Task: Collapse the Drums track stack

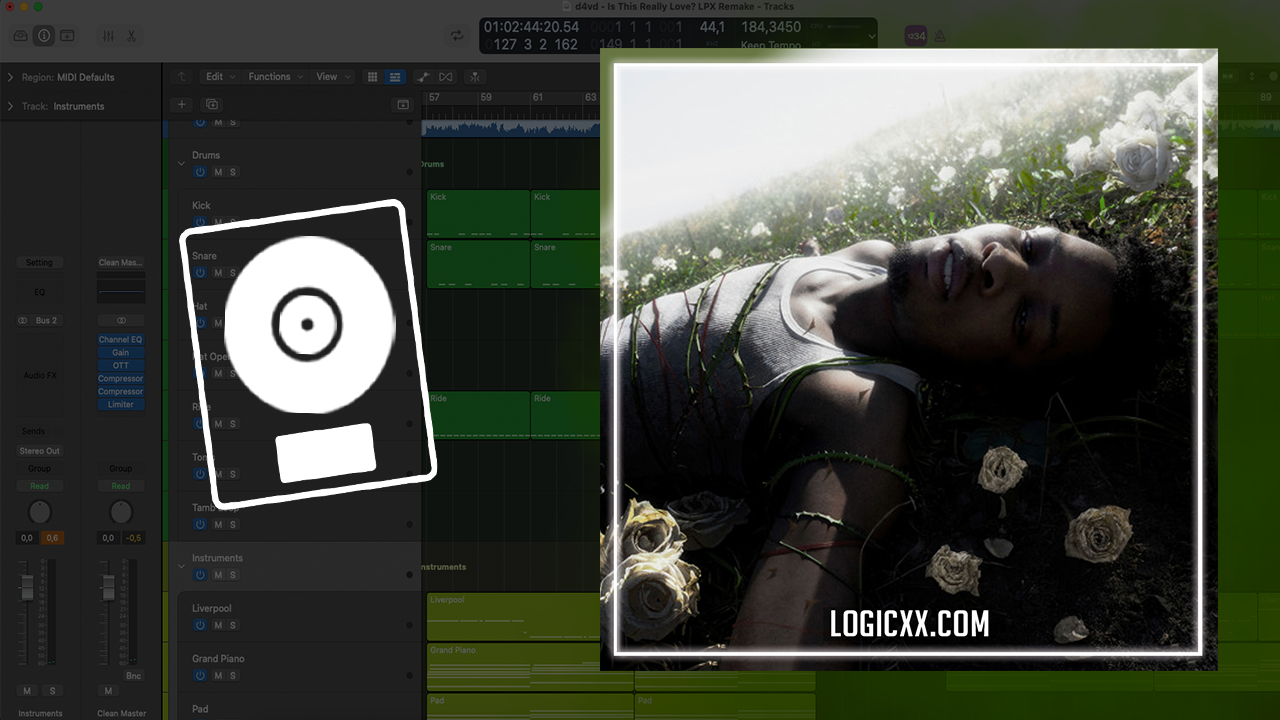Action: coord(181,162)
